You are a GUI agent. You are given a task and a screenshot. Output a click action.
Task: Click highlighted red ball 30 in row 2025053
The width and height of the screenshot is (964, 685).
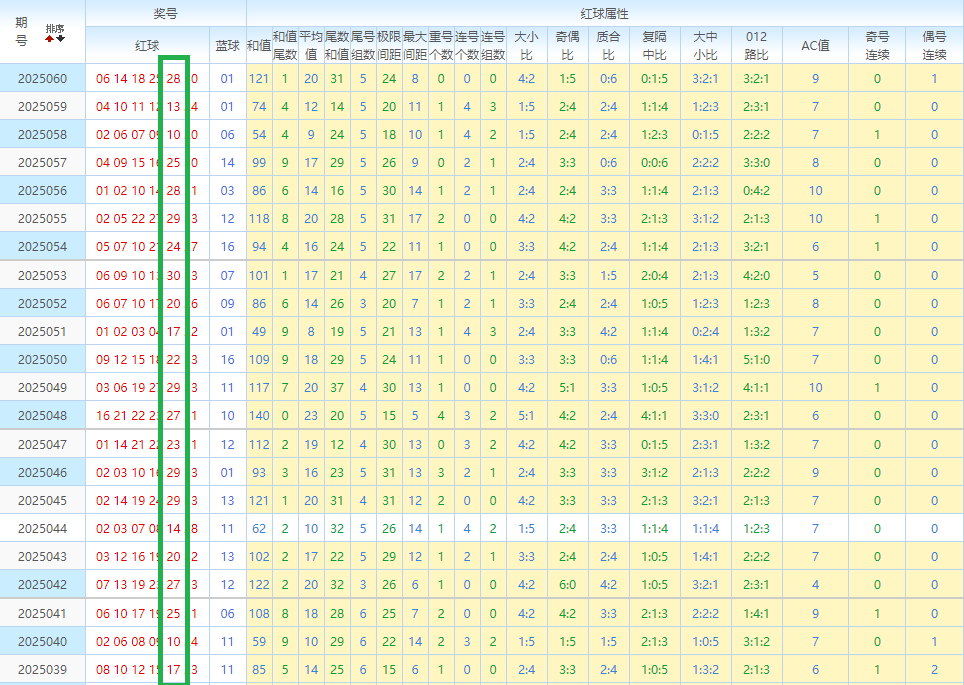(174, 275)
